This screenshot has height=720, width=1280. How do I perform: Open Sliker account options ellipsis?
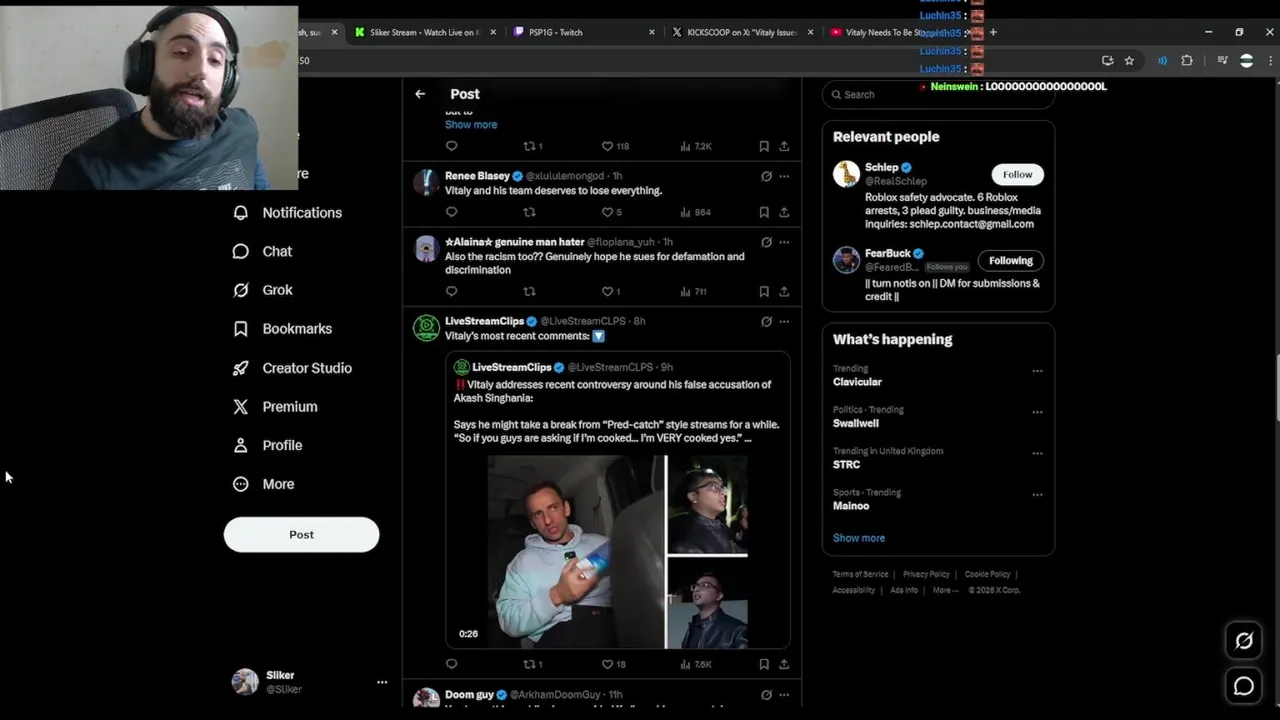(381, 682)
